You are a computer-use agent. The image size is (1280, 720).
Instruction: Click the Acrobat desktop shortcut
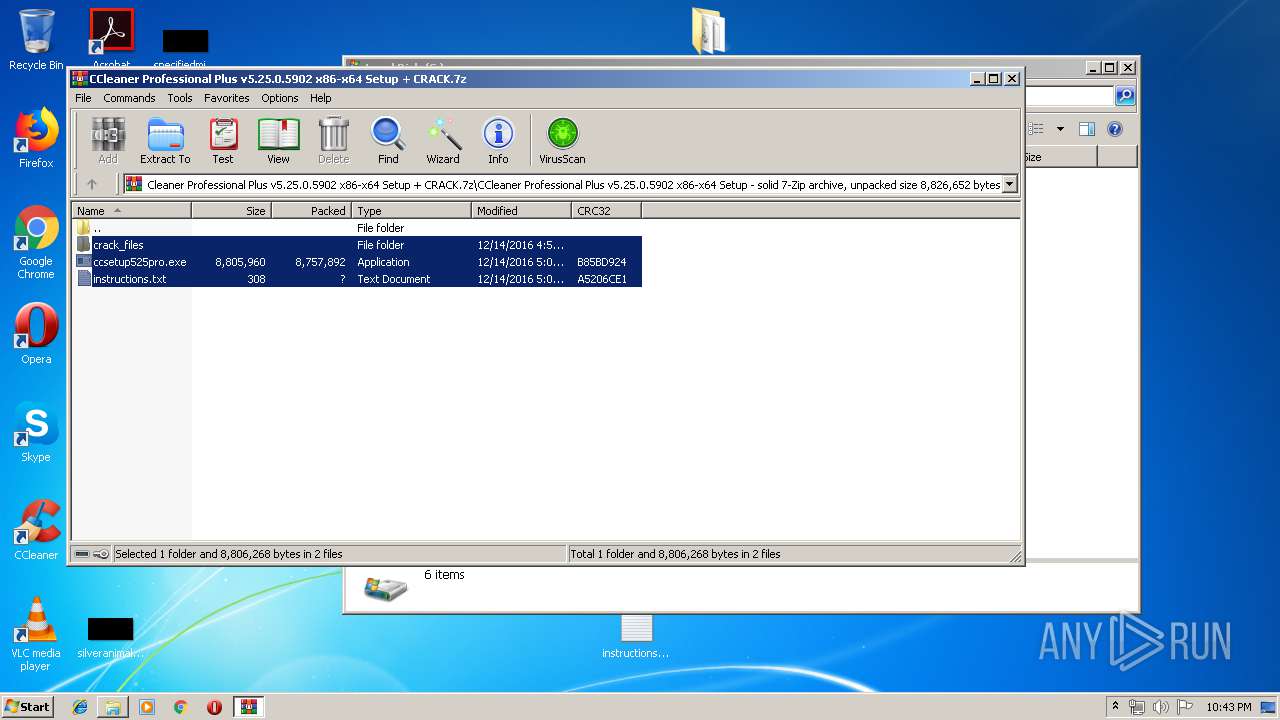point(111,40)
